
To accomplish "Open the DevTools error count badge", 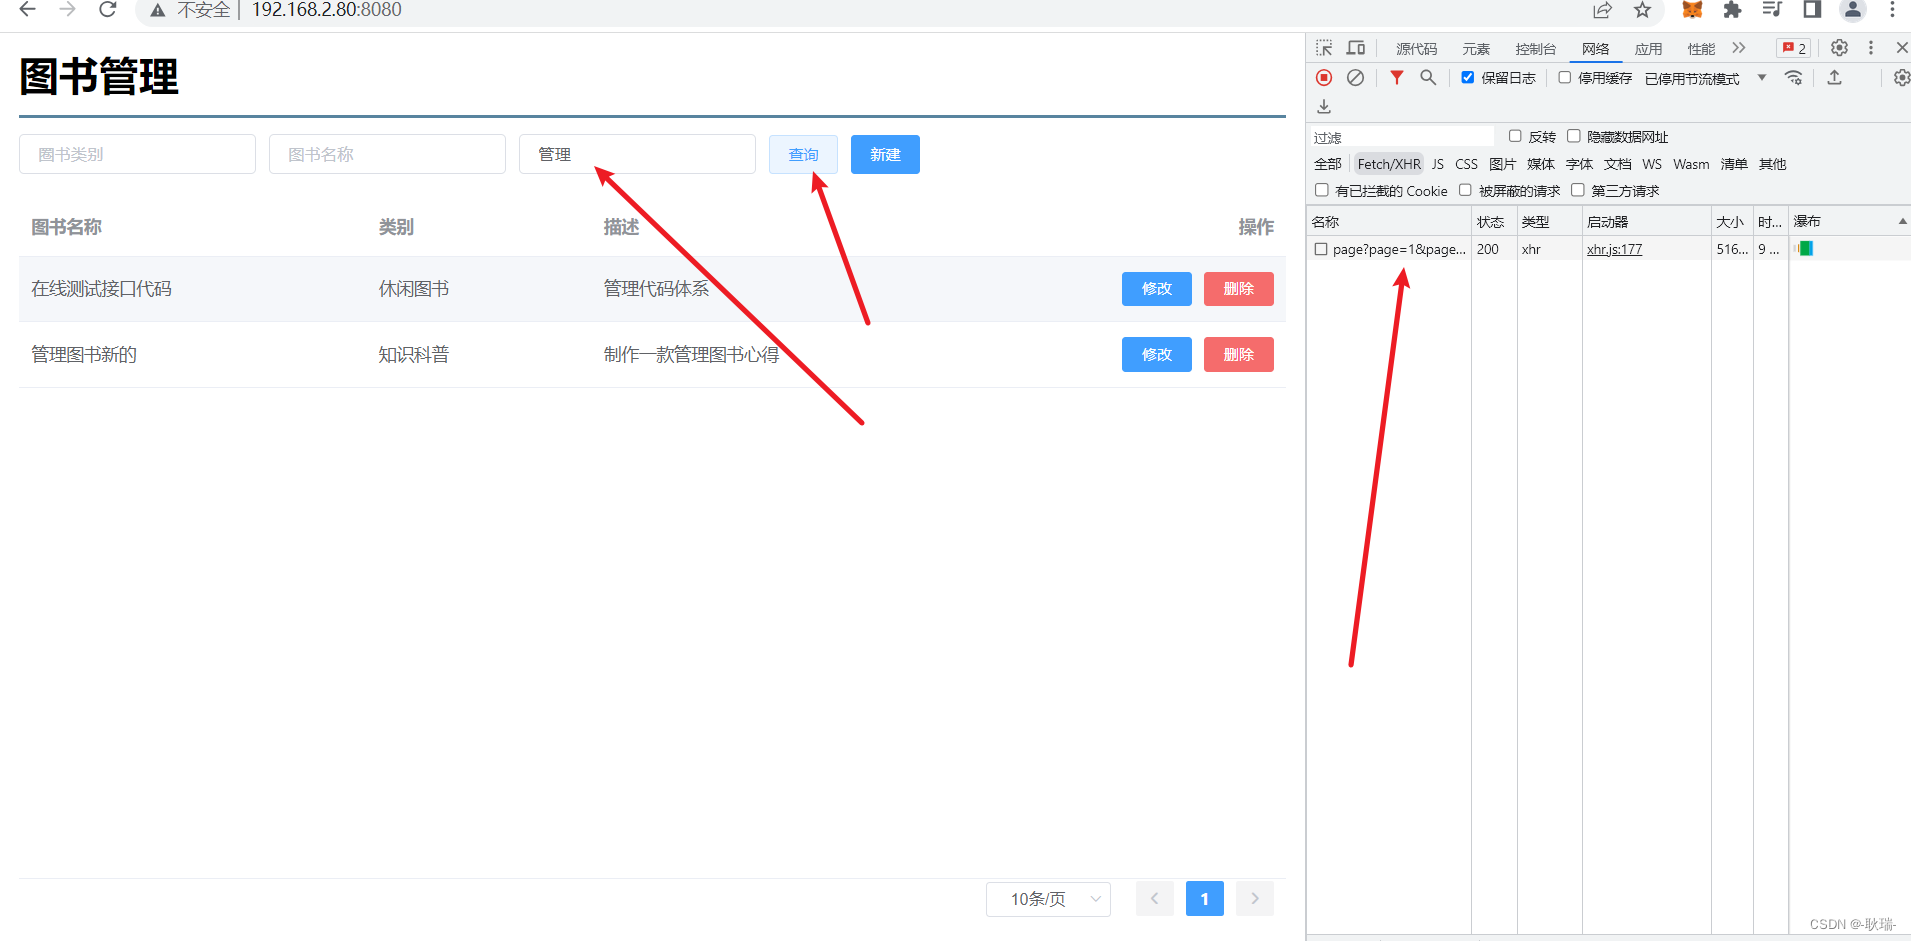I will 1794,48.
